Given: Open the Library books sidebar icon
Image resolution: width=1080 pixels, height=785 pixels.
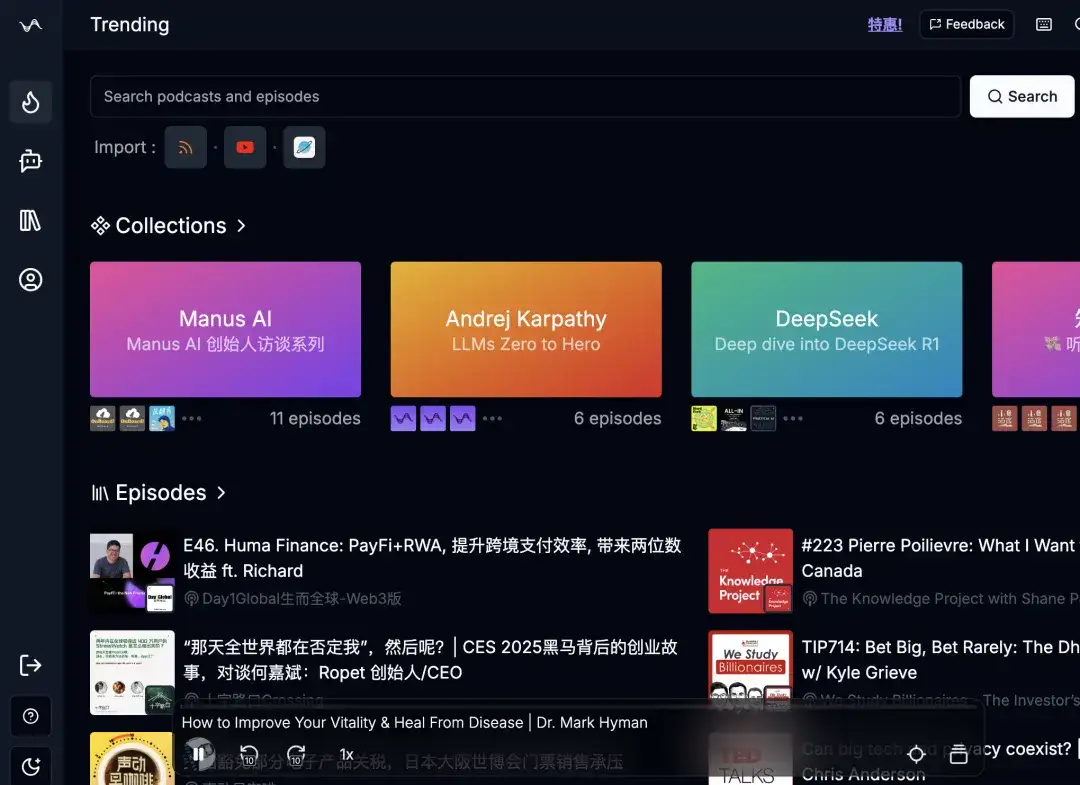Looking at the screenshot, I should coord(30,220).
